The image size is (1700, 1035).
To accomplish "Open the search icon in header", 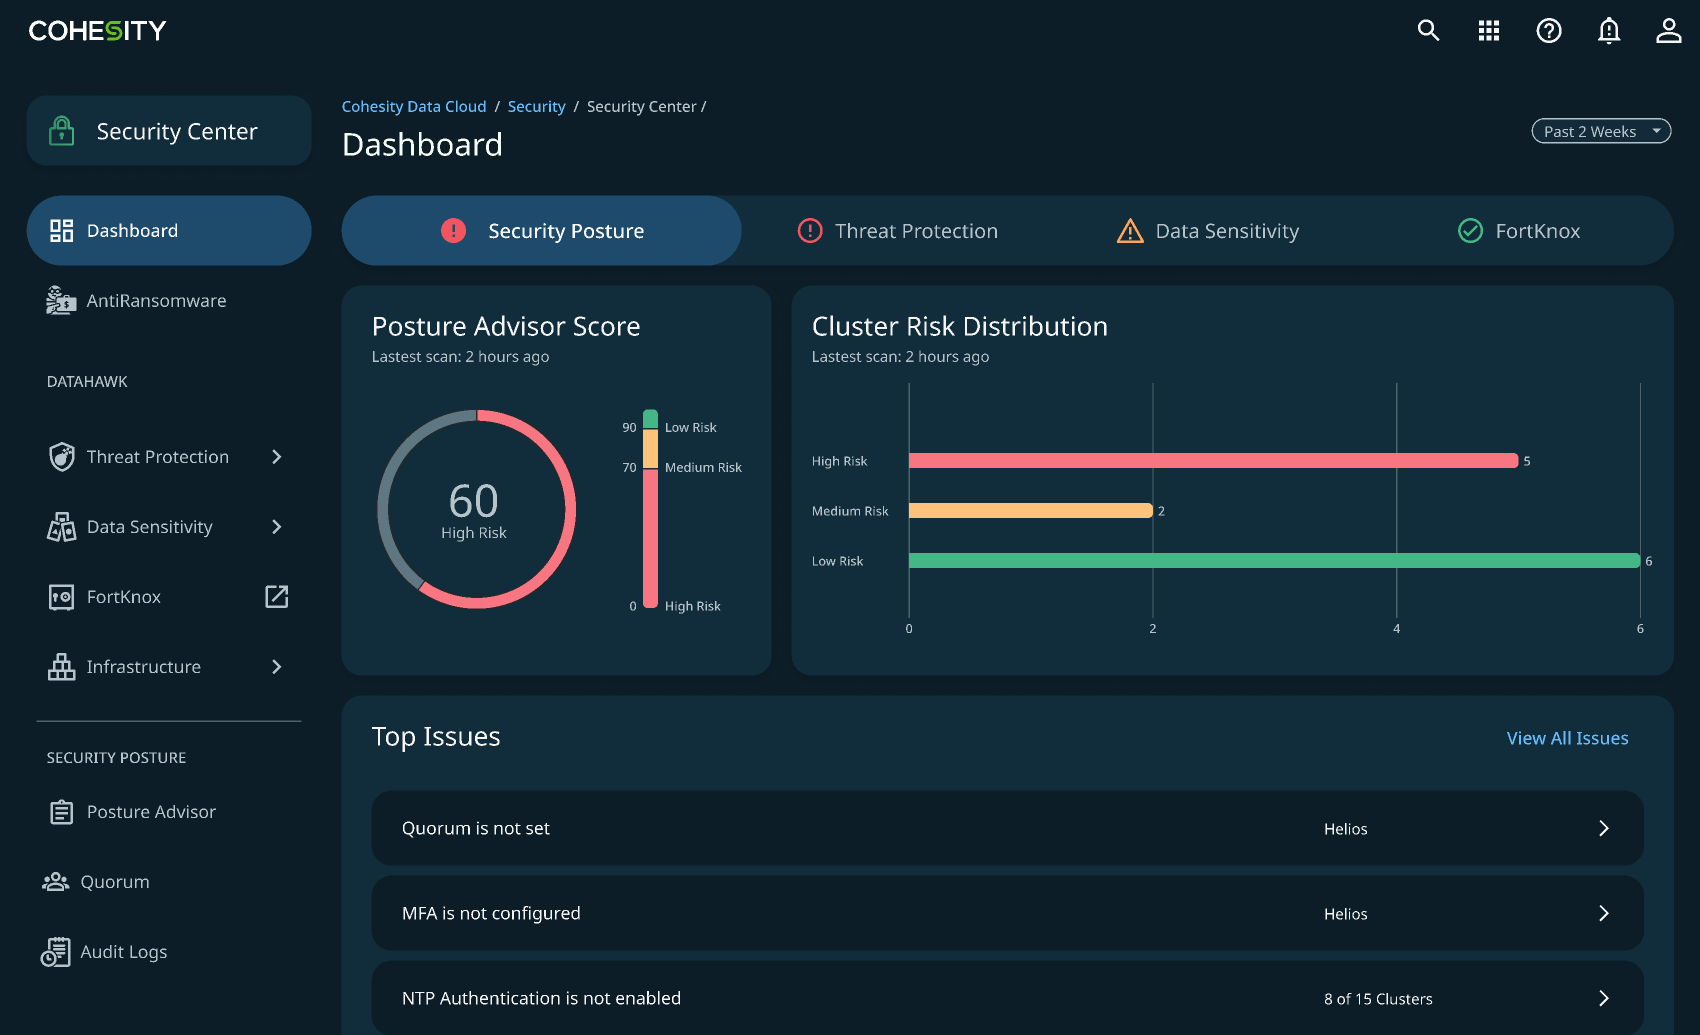I will 1428,31.
